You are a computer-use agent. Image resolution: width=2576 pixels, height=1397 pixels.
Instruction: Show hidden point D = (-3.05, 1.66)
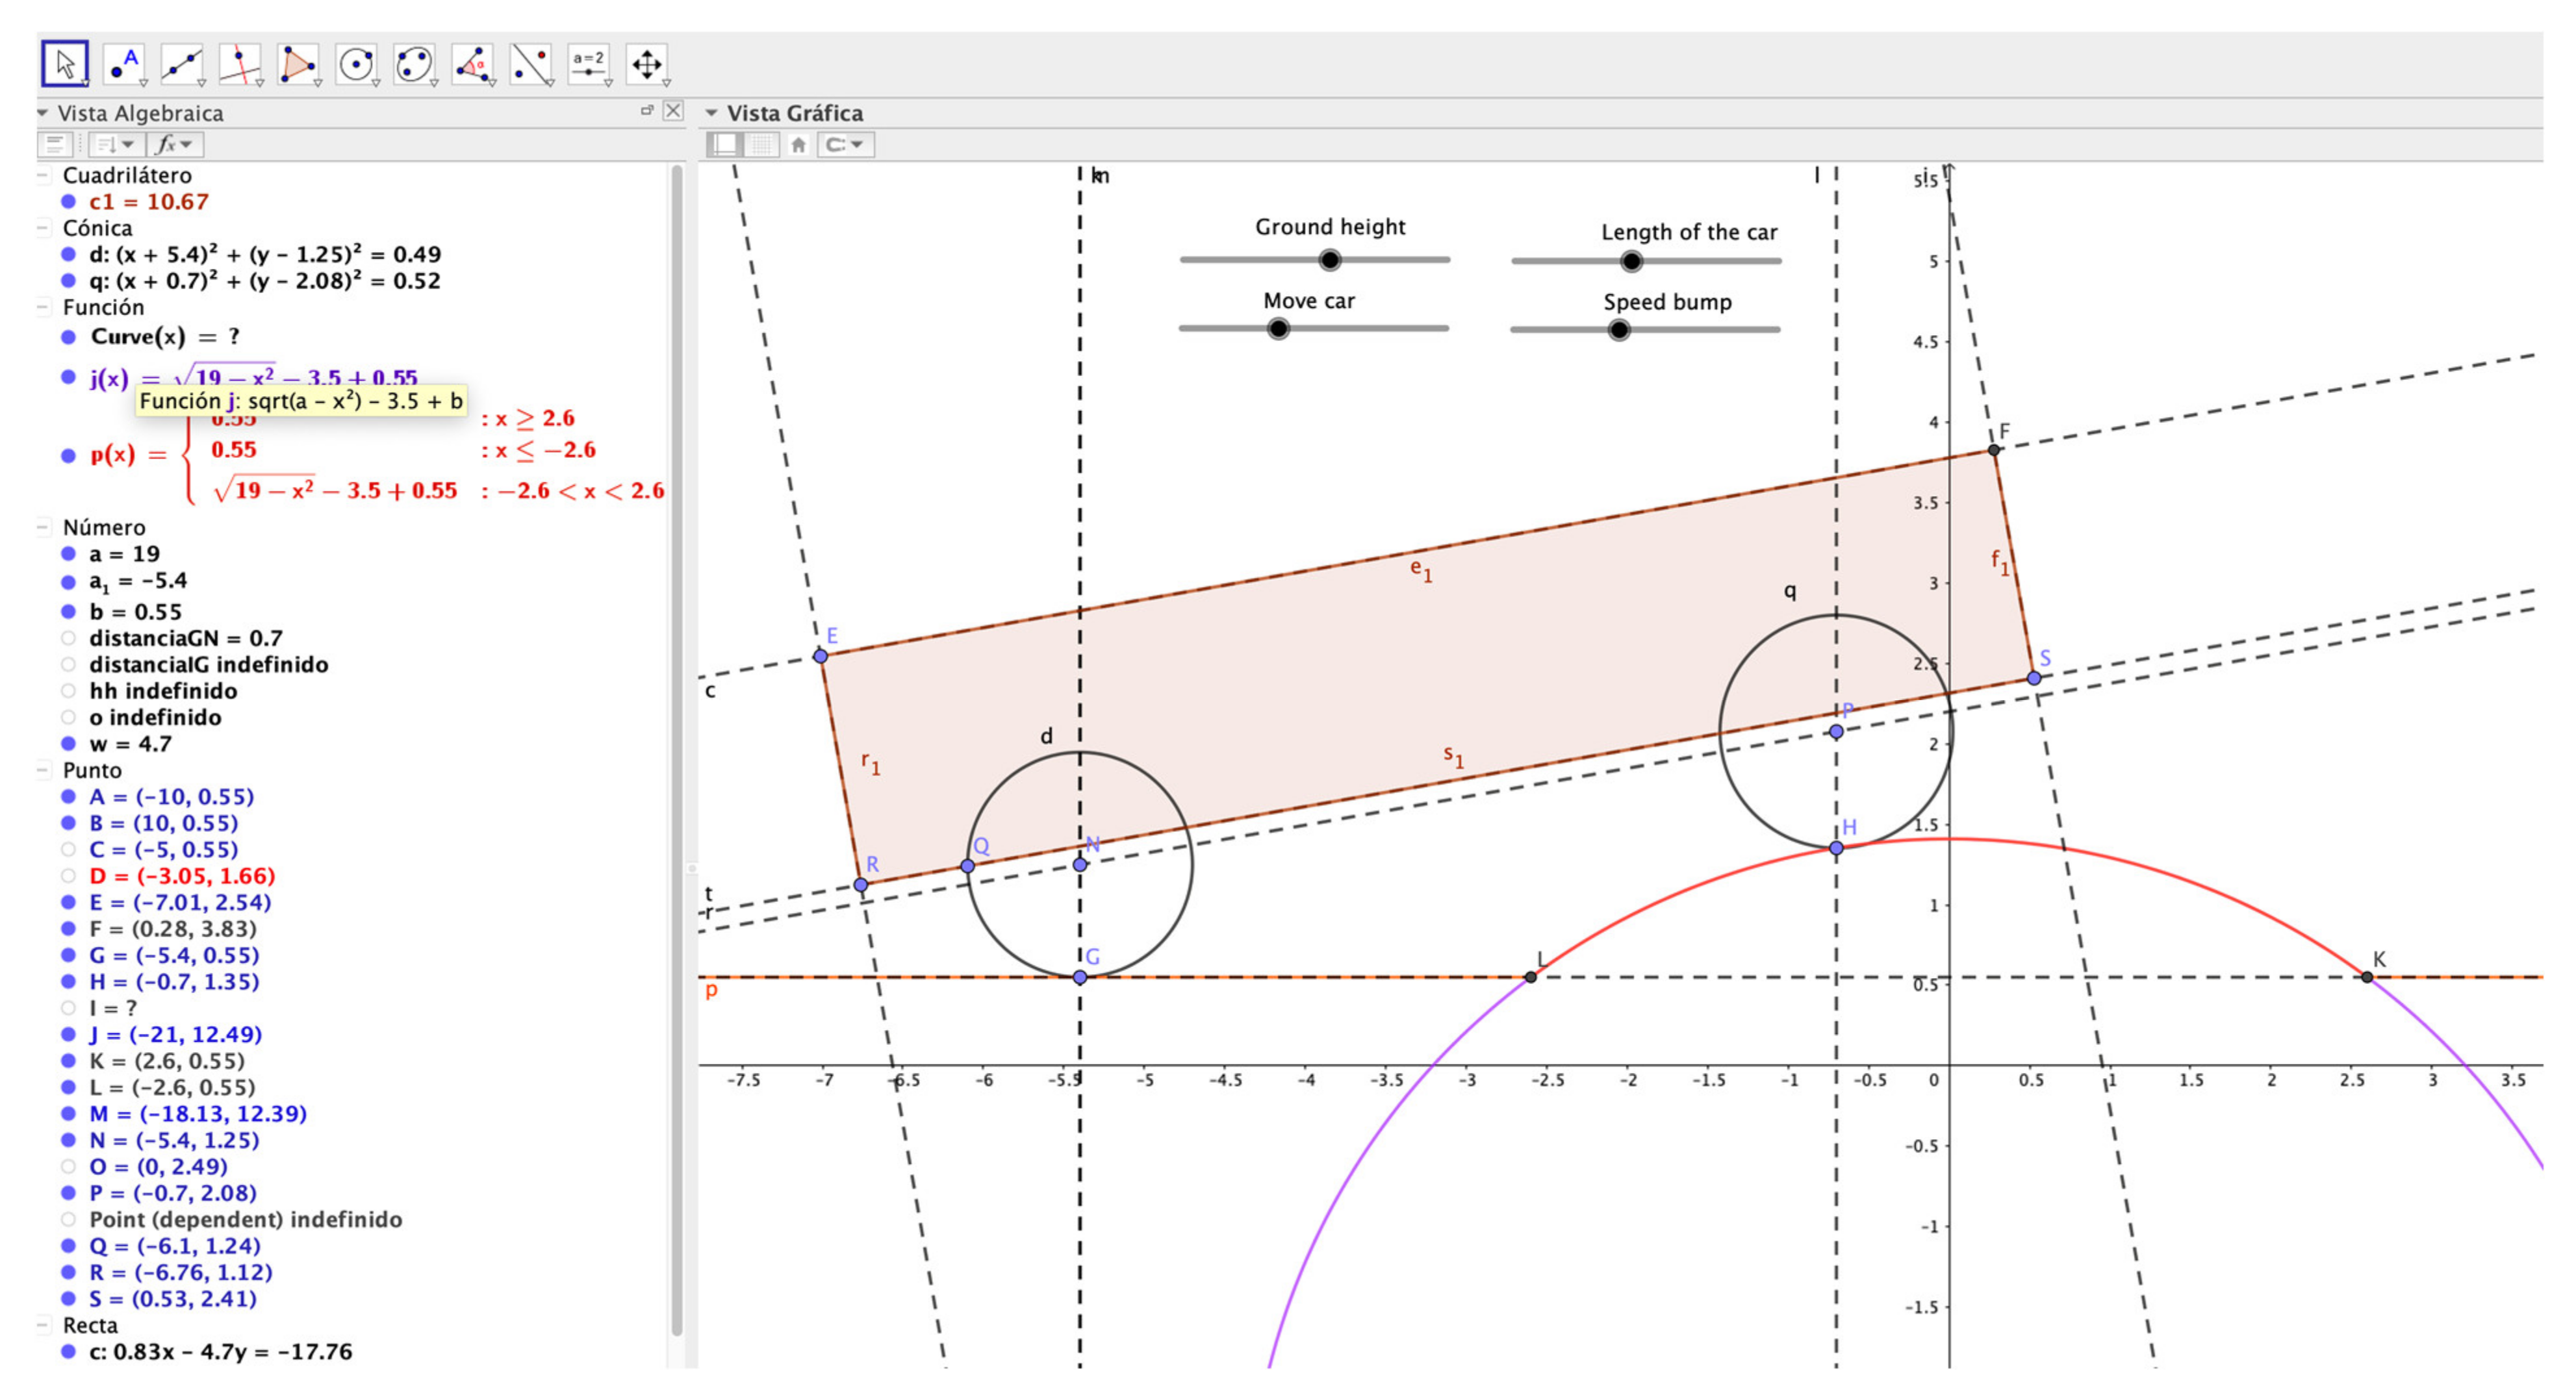pos(68,876)
